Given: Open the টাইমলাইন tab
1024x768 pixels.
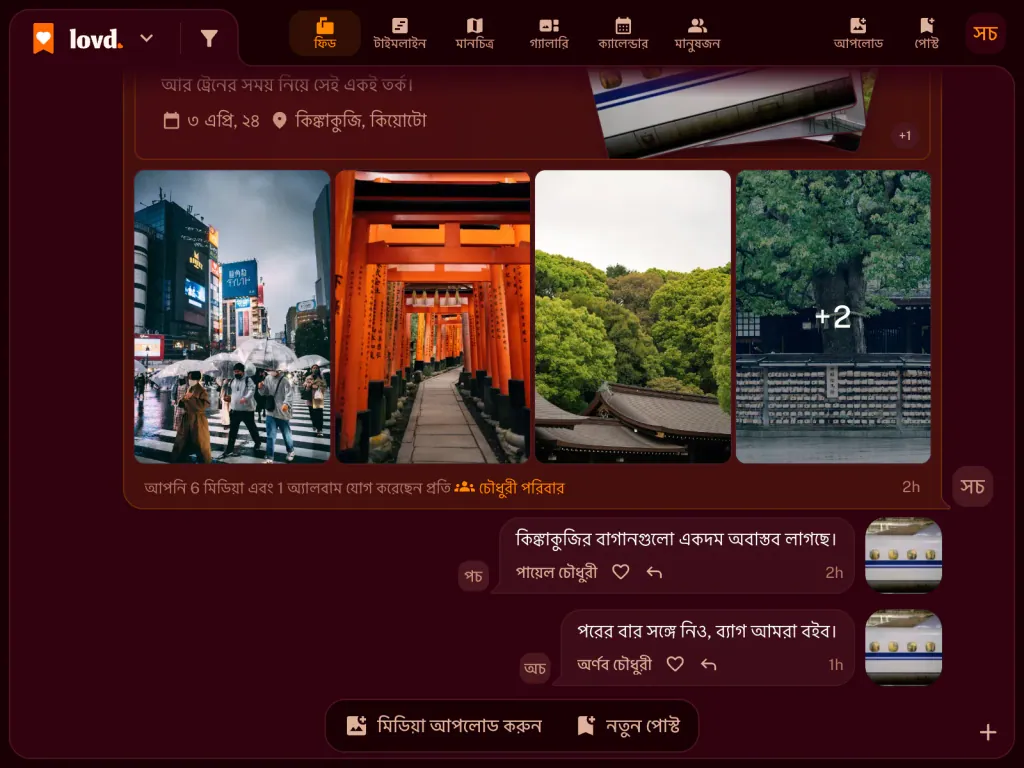Looking at the screenshot, I should [x=400, y=34].
